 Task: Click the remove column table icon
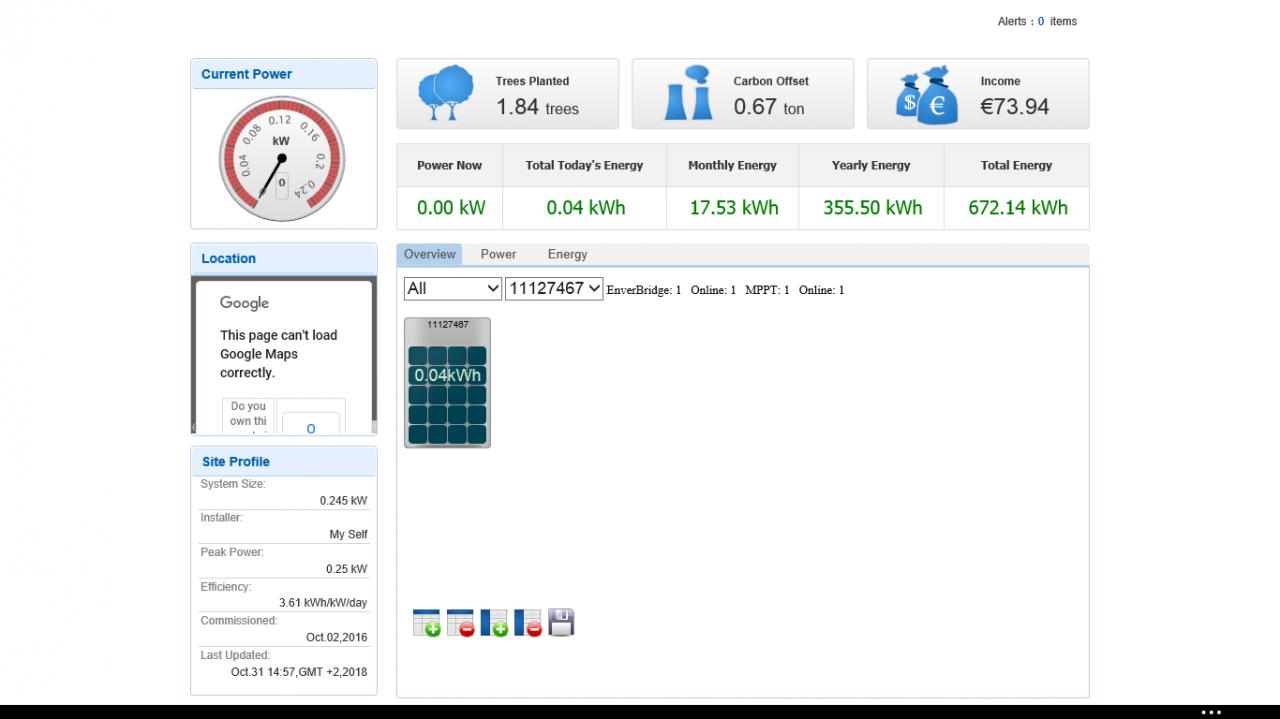coord(528,623)
